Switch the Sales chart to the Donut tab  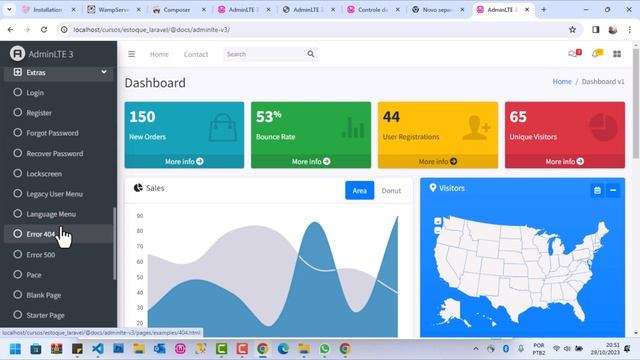(391, 191)
